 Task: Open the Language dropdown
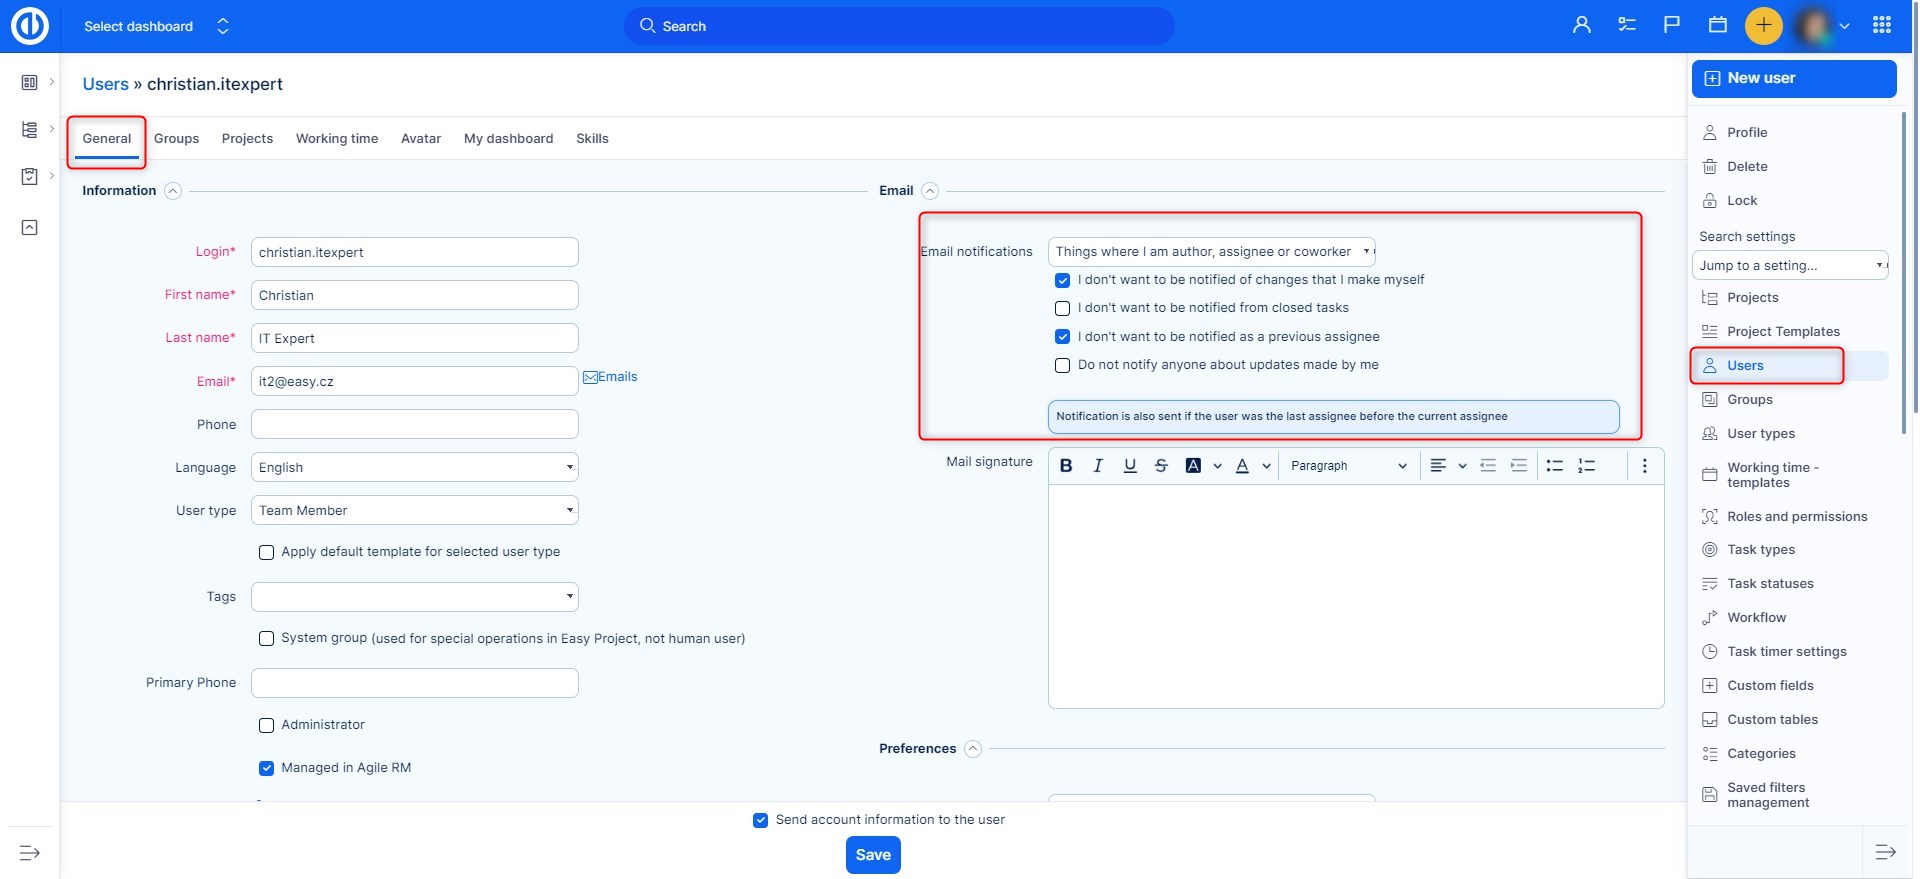point(415,467)
